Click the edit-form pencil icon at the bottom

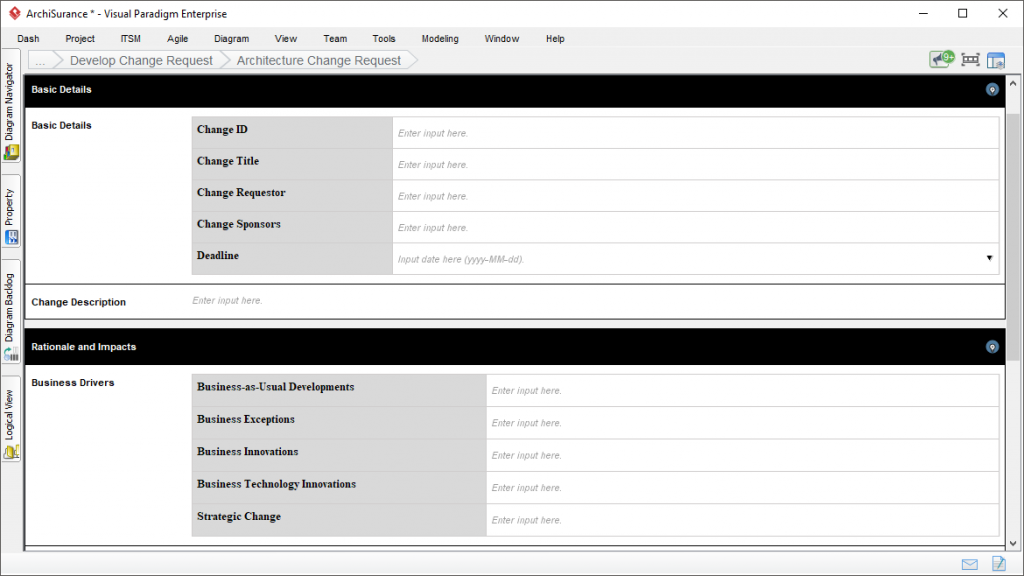click(996, 563)
